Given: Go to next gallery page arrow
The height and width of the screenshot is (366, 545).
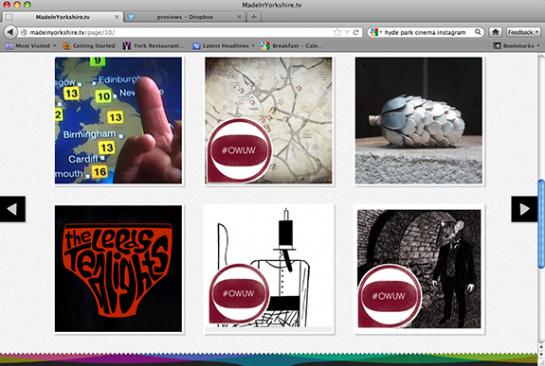Looking at the screenshot, I should (524, 209).
